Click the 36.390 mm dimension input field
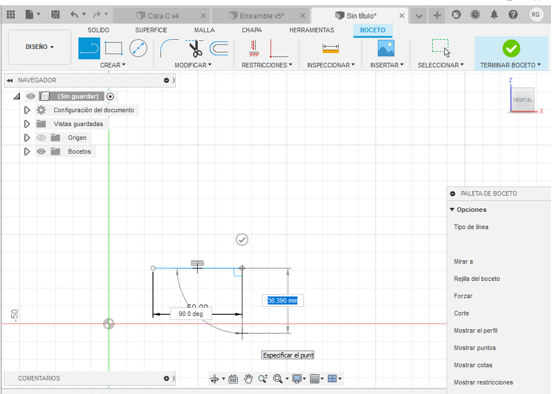Screen dimensions: 554x394 pyautogui.click(x=283, y=301)
